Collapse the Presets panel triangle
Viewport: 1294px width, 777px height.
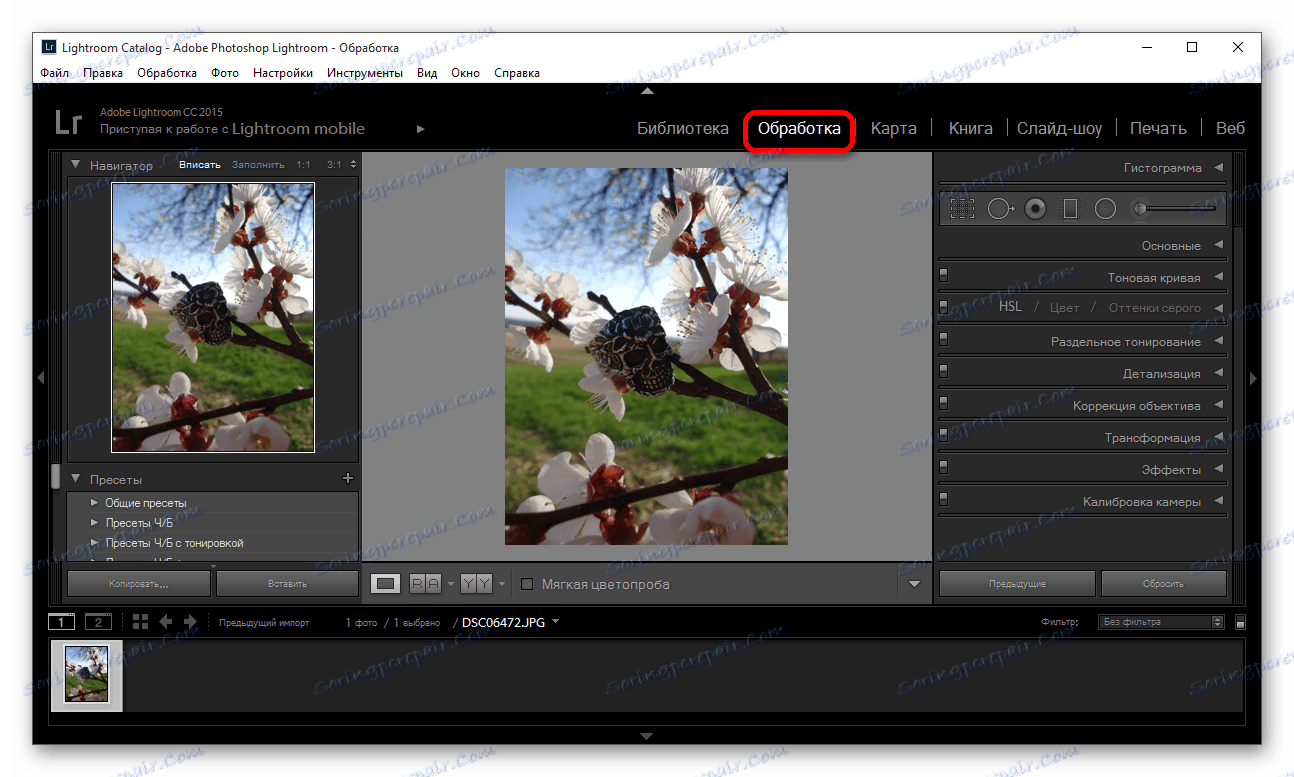coord(75,479)
